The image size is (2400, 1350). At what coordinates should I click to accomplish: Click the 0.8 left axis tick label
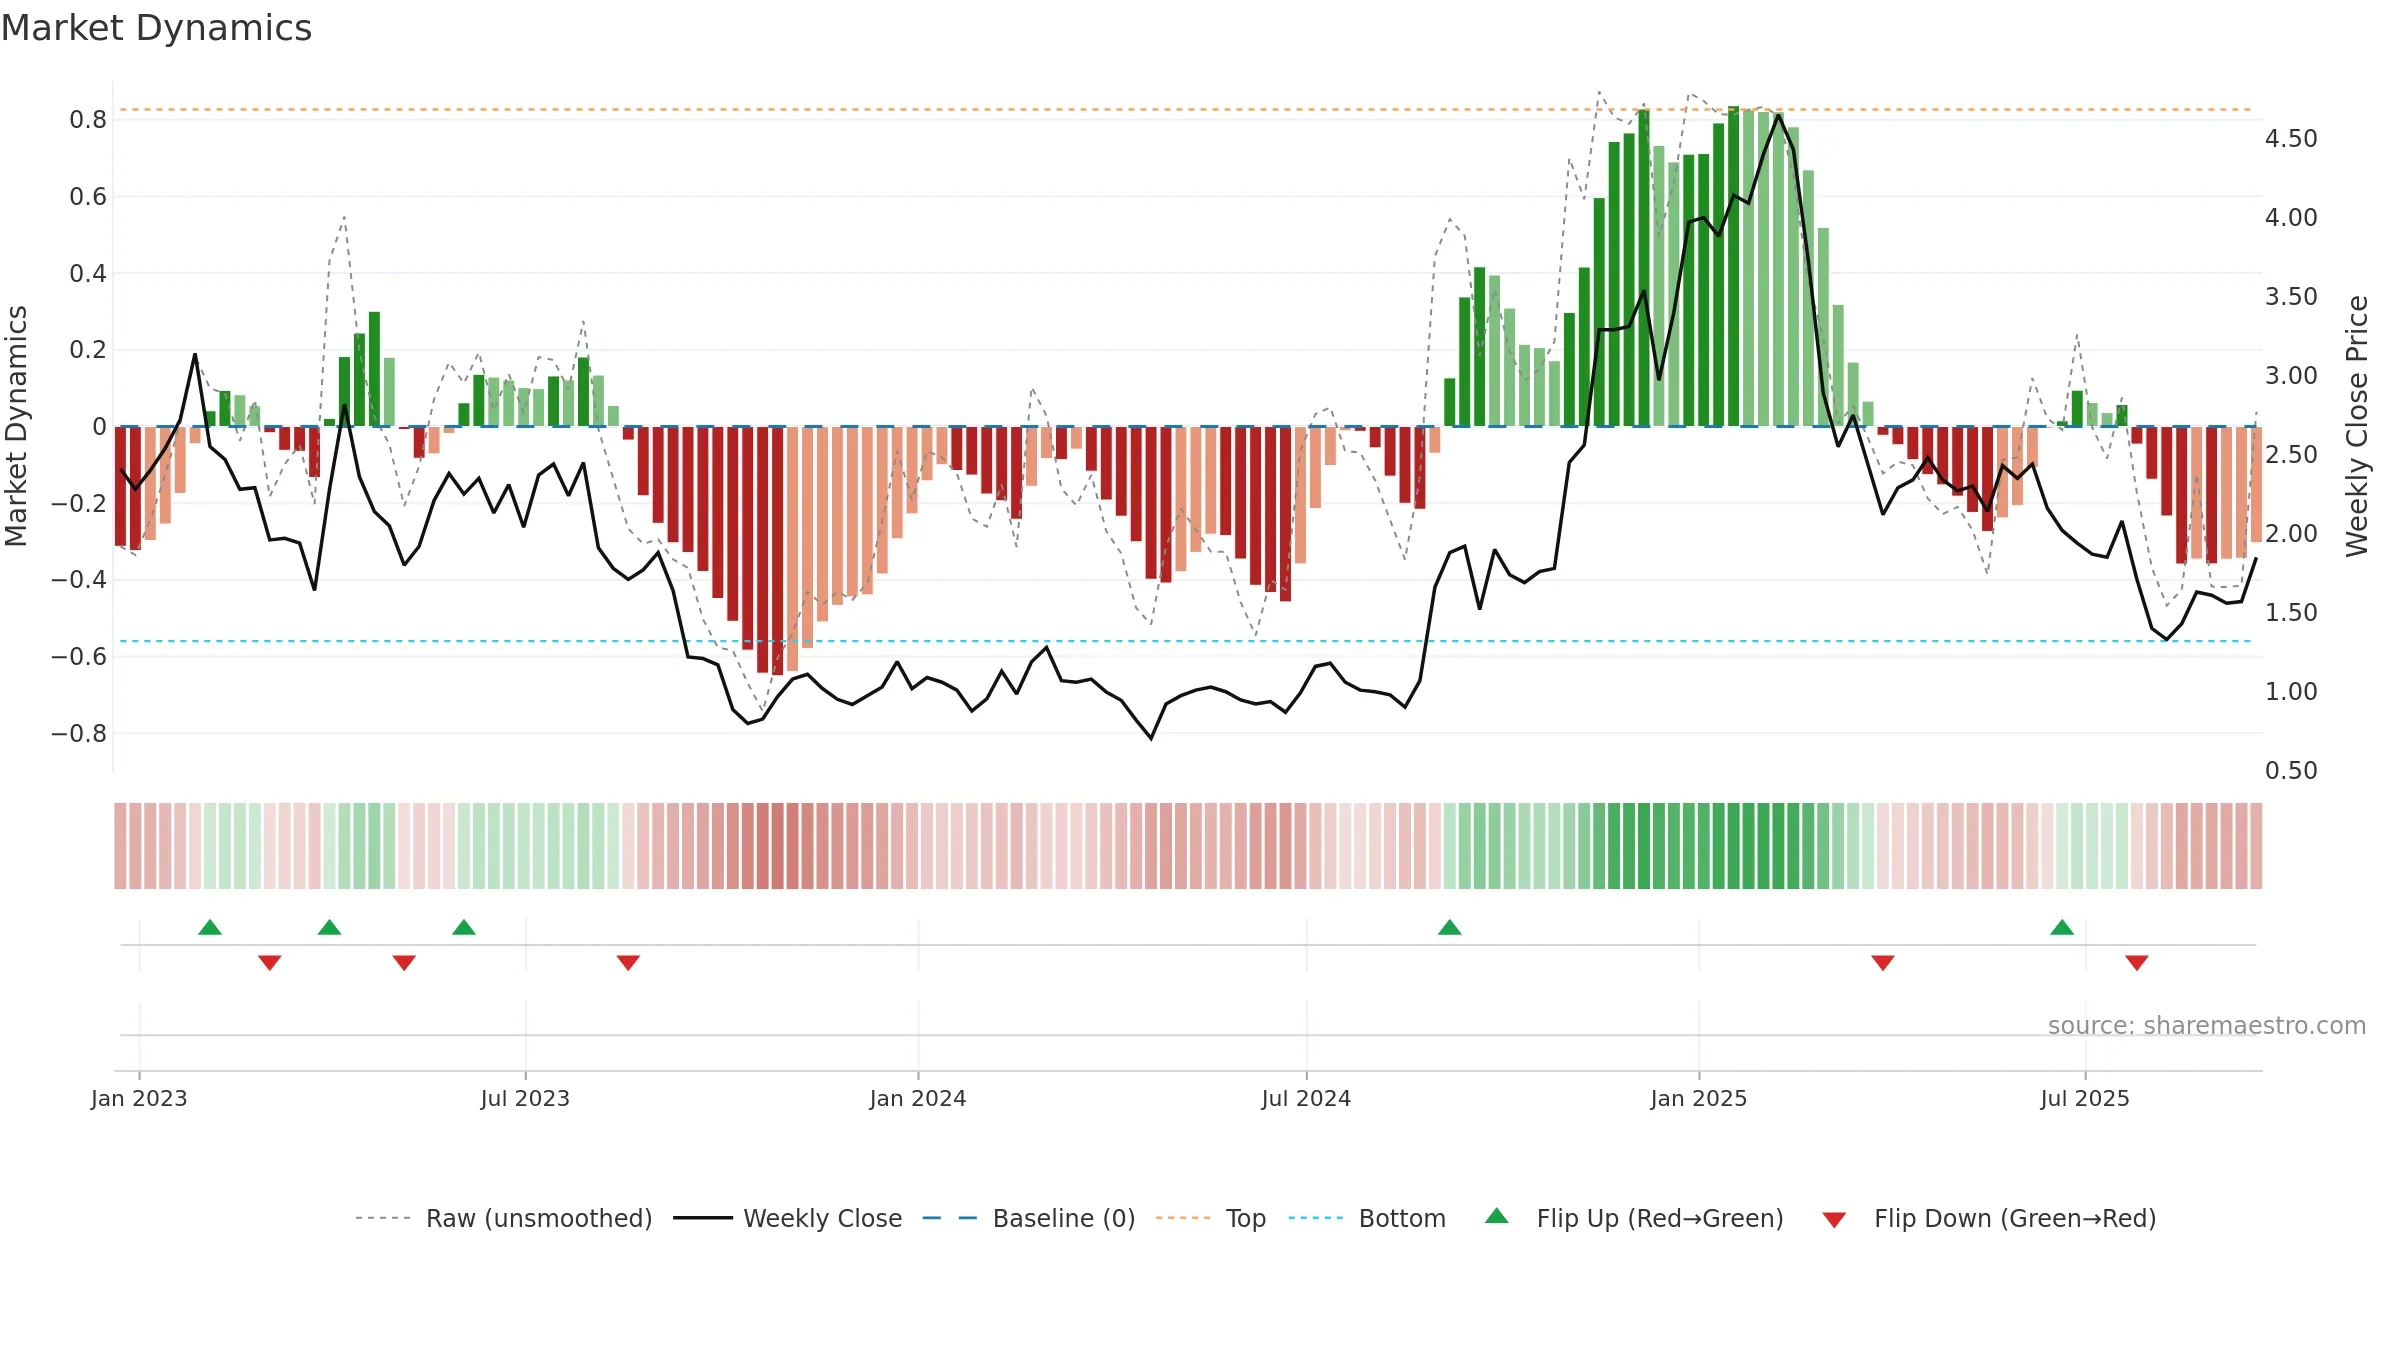(x=88, y=120)
